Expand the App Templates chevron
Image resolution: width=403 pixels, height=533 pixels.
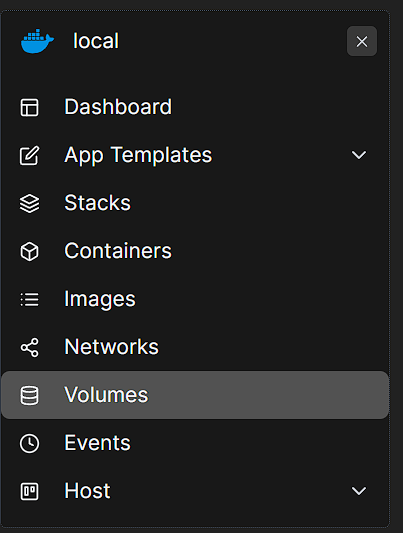(x=359, y=155)
